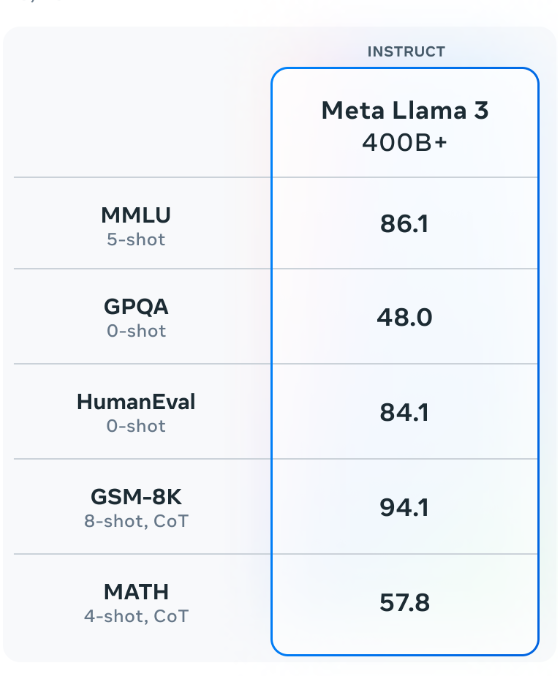The image size is (558, 676).
Task: Click the GPQA benchmark label
Action: pyautogui.click(x=136, y=307)
